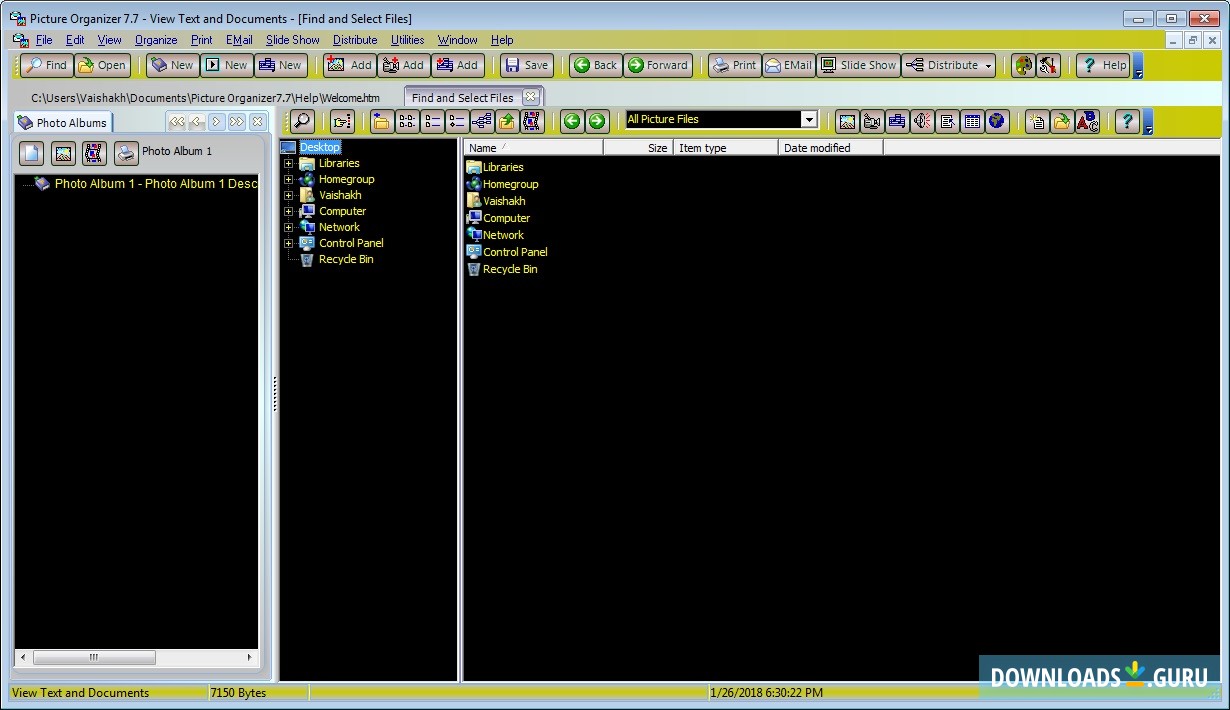Switch to list view icon

[432, 121]
